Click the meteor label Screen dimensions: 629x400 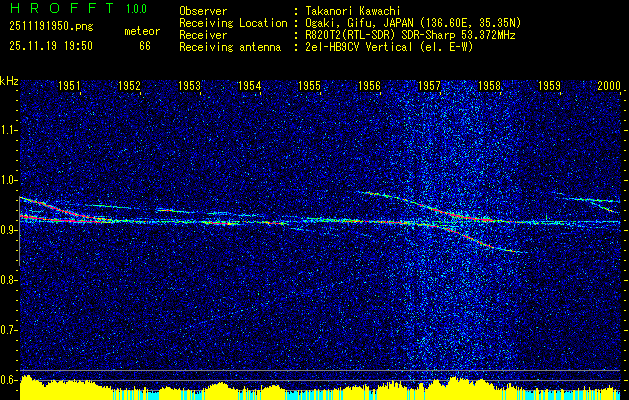click(142, 31)
